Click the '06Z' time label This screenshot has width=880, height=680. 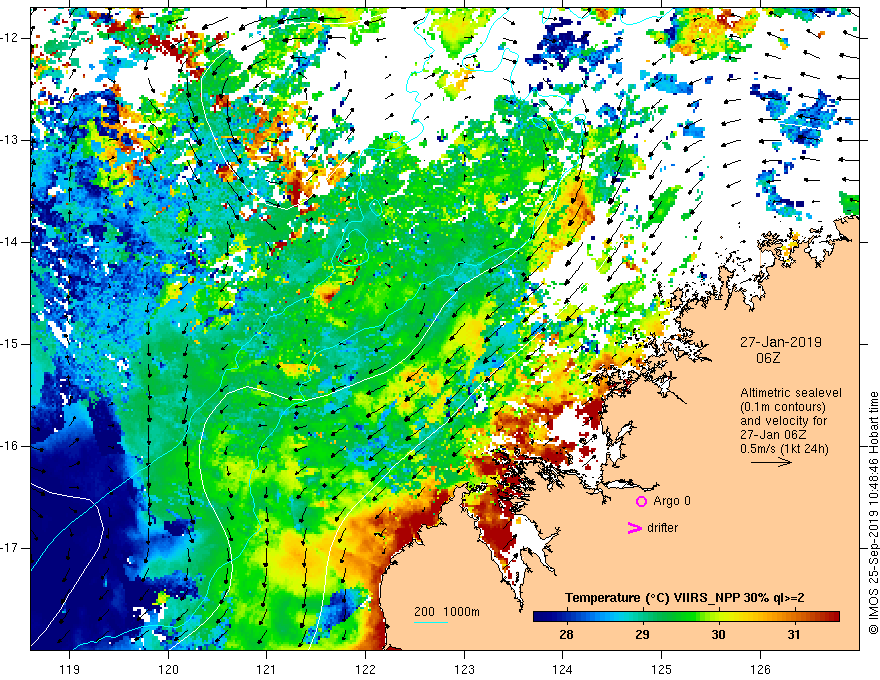768,358
